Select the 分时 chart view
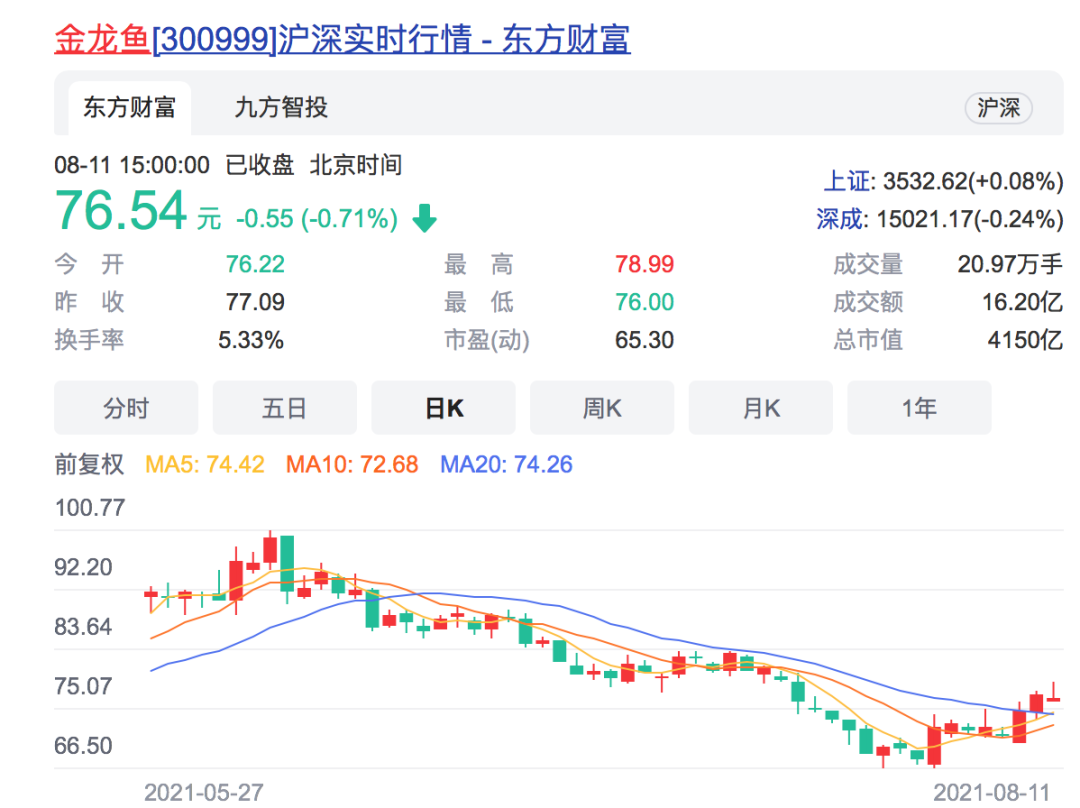The height and width of the screenshot is (808, 1080). [126, 408]
